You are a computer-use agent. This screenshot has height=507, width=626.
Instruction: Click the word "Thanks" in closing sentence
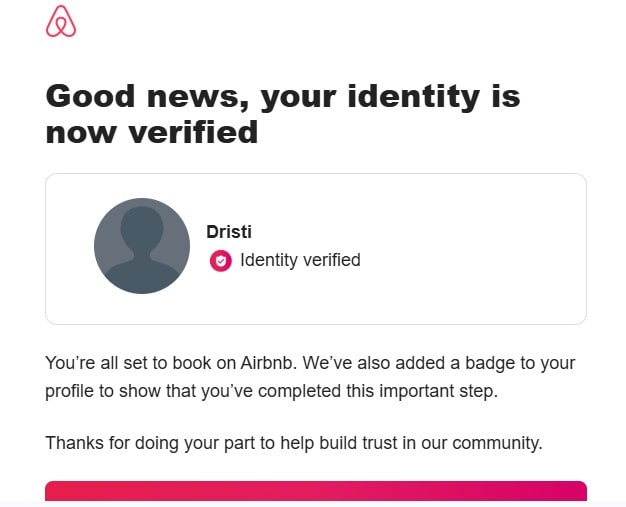tap(75, 443)
